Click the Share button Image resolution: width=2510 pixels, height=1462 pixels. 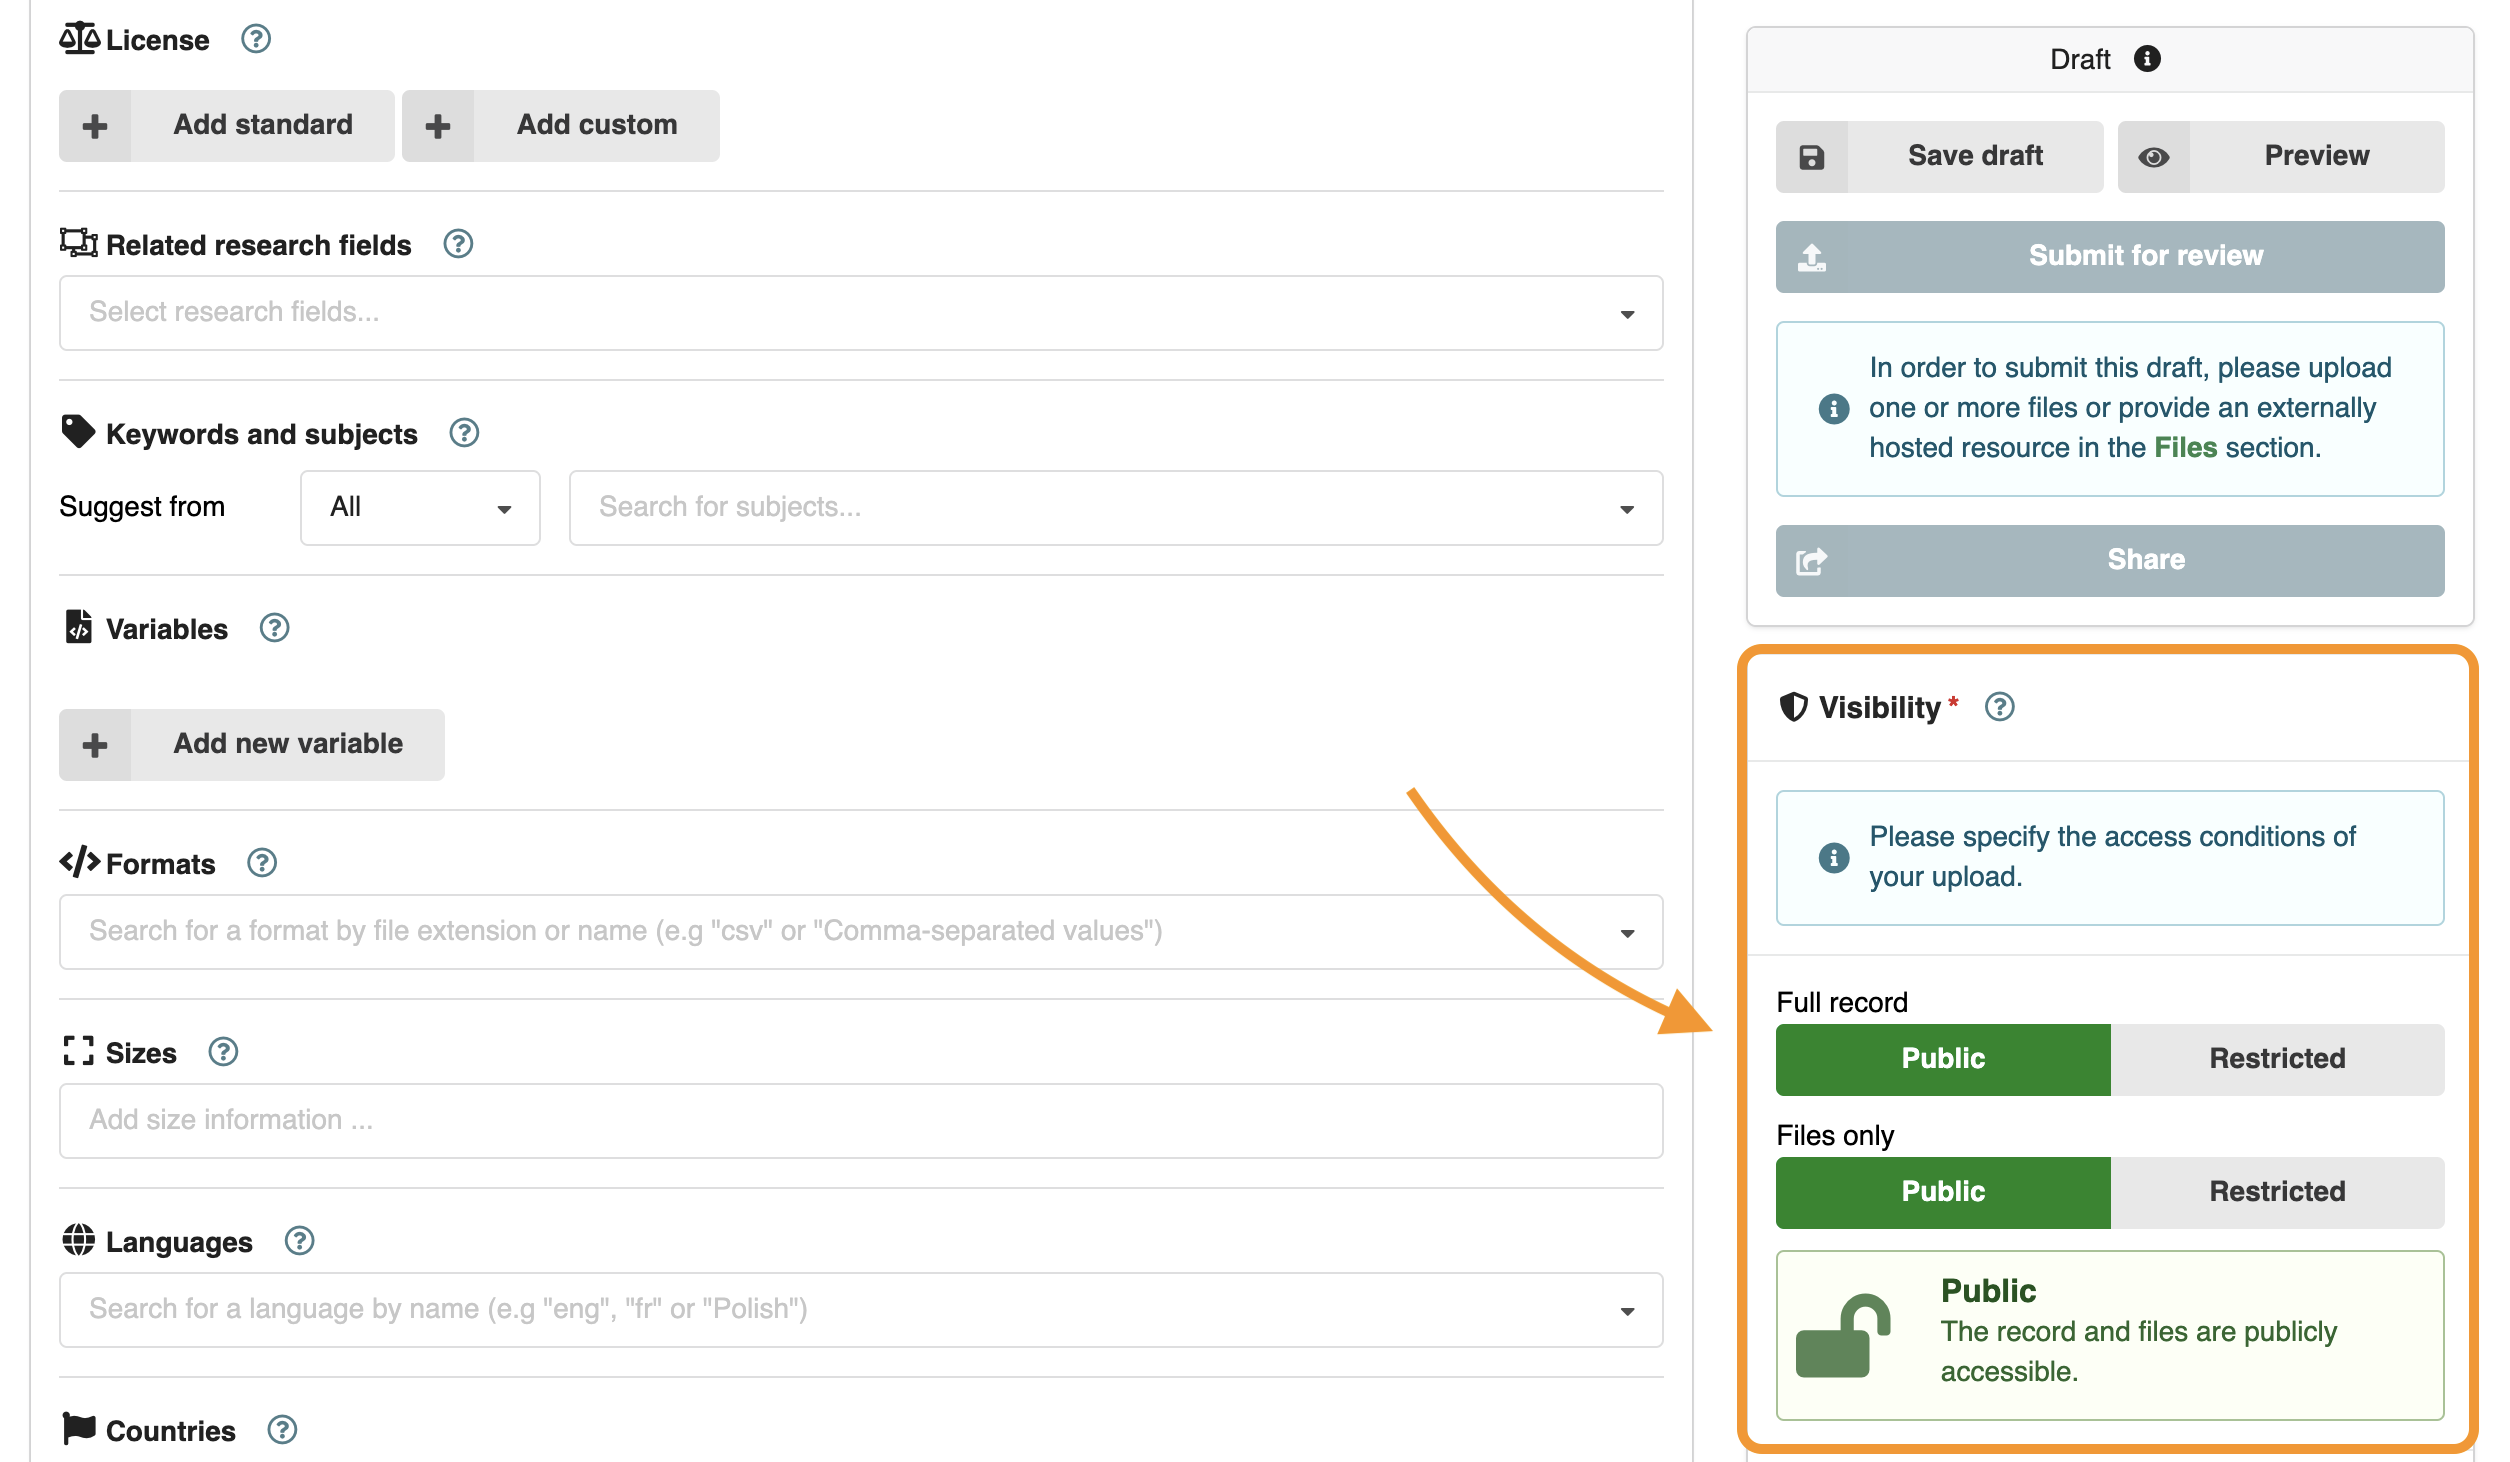pyautogui.click(x=2110, y=561)
